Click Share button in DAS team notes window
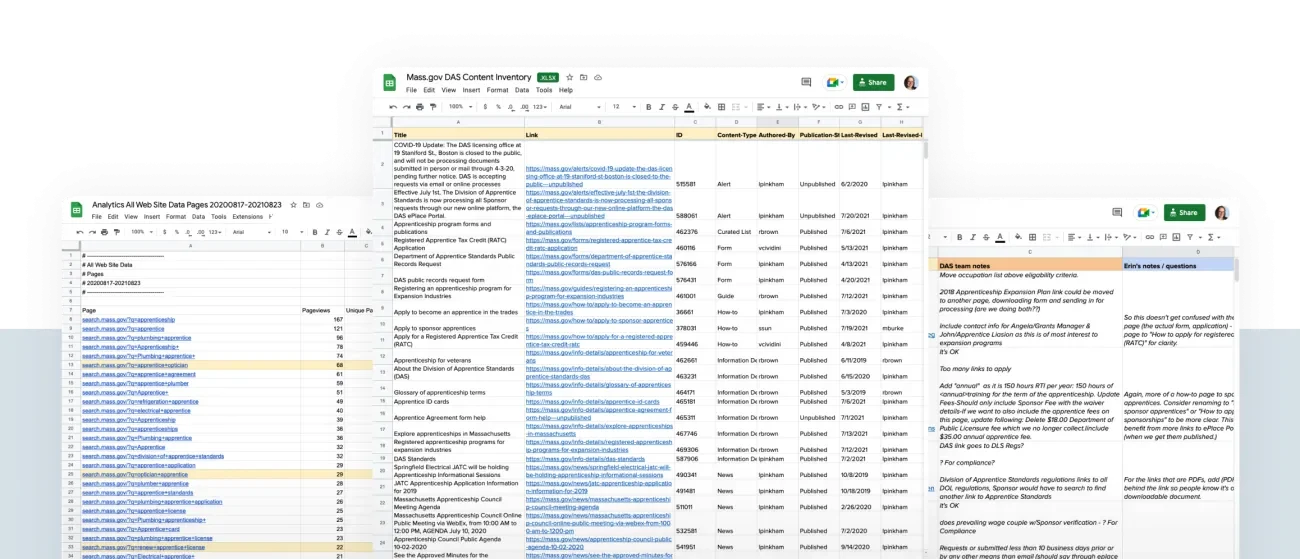Image resolution: width=1300 pixels, height=559 pixels. click(1184, 212)
